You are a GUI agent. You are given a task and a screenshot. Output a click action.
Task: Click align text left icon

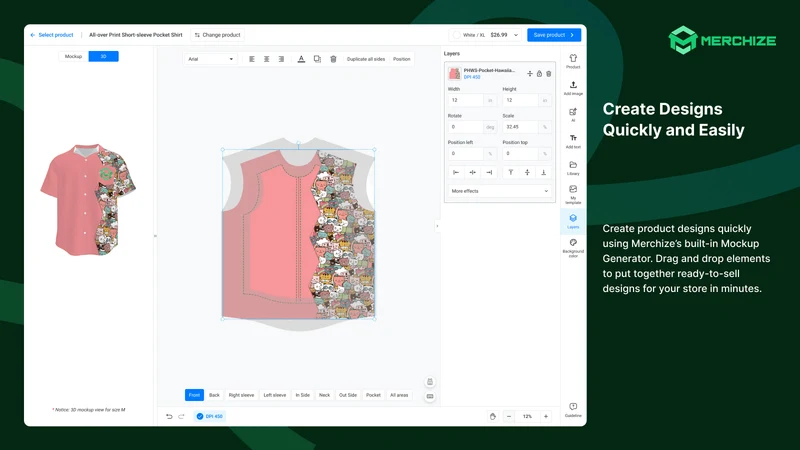tap(252, 59)
